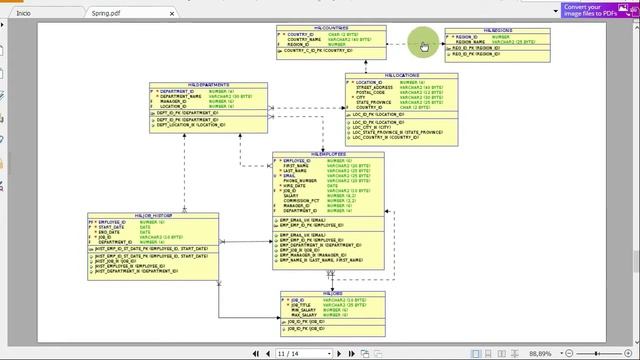Click the Convert image files to PDFs banner
The image size is (640, 360).
click(x=599, y=10)
